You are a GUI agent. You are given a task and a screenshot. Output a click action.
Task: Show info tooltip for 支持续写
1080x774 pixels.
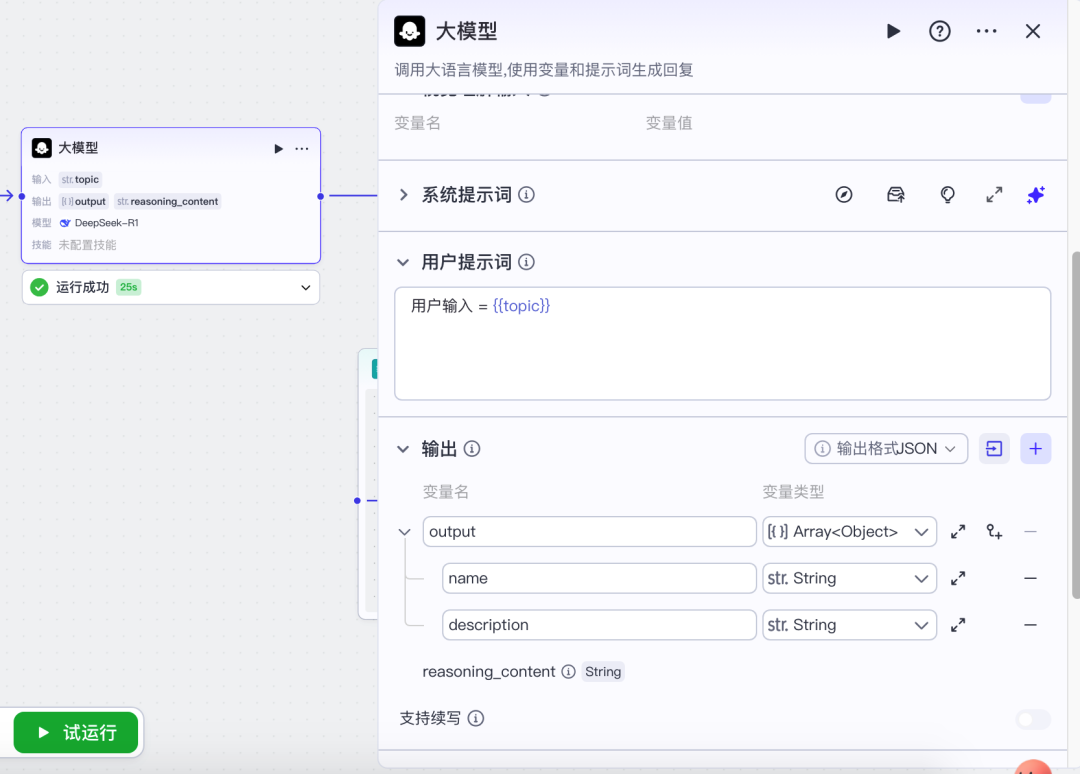[476, 718]
